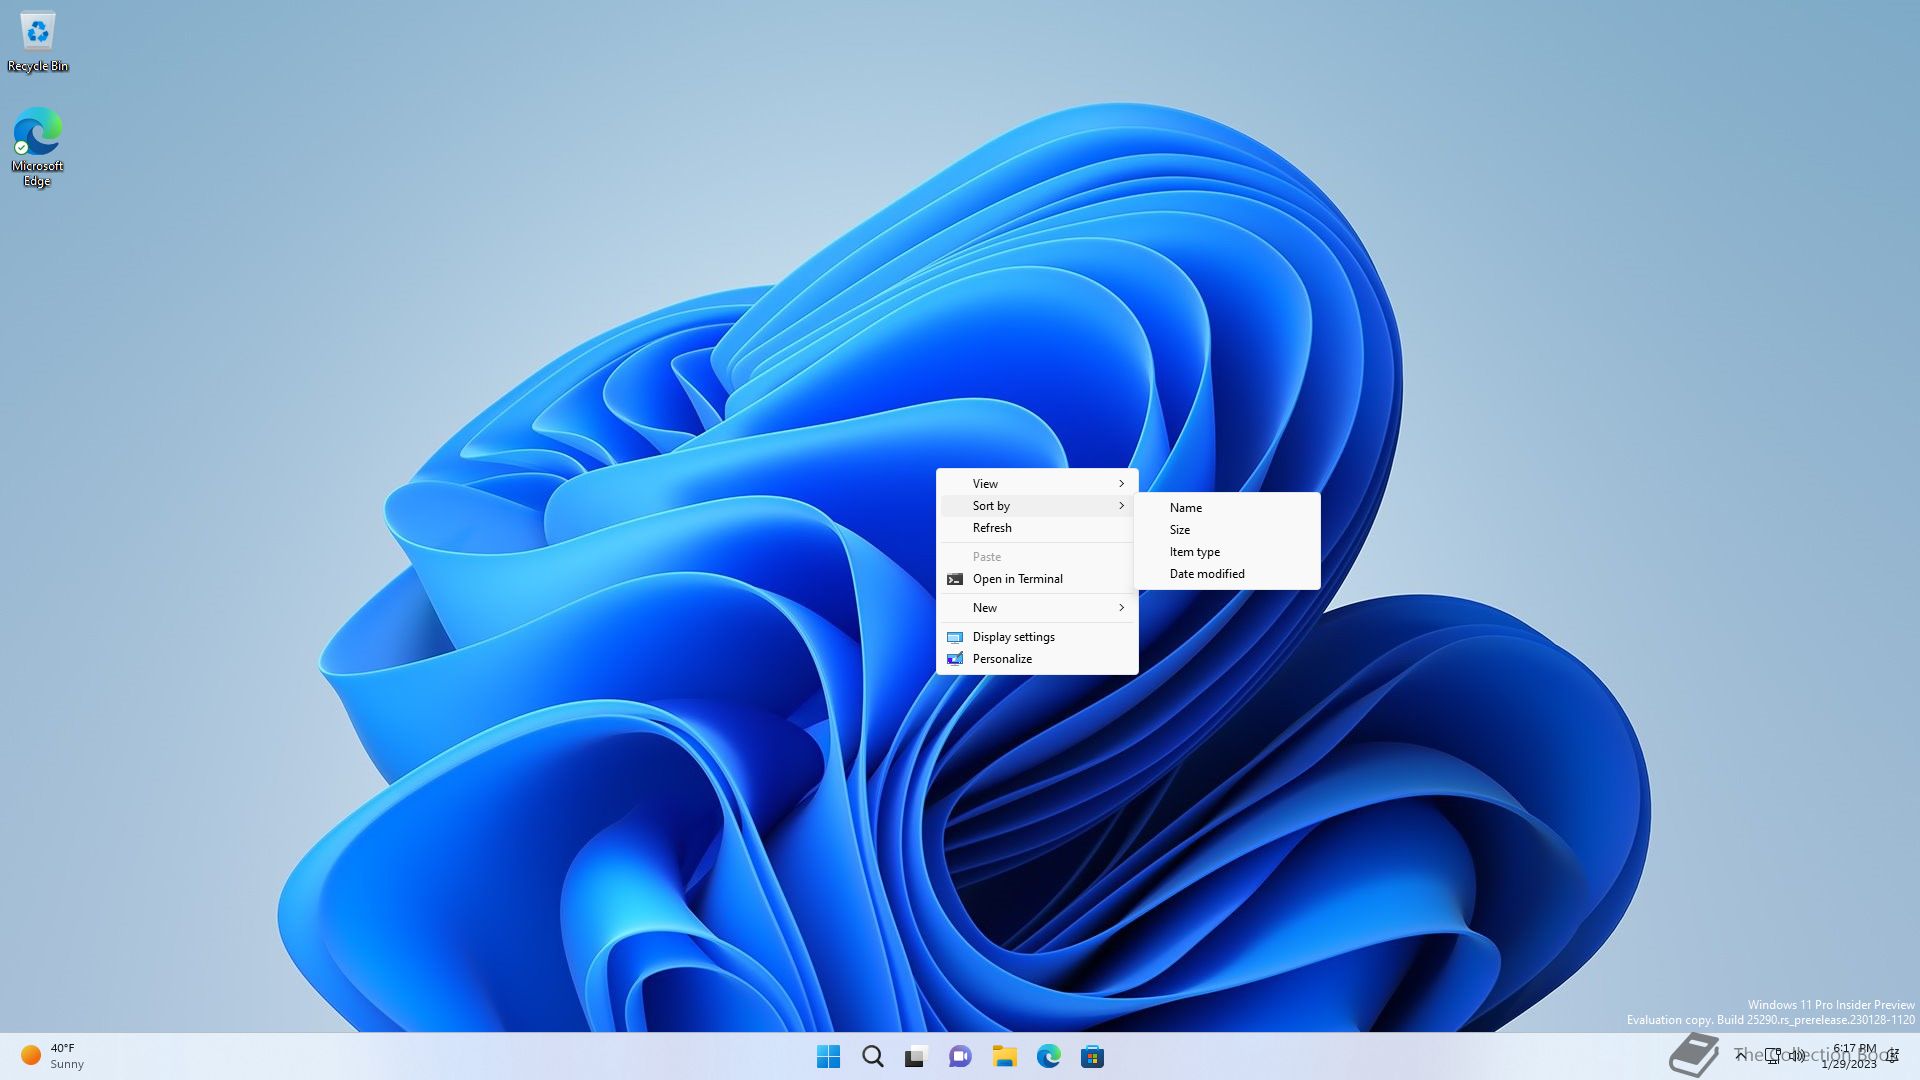Launch Edge browser from the taskbar
This screenshot has width=1920, height=1080.
tap(1048, 1056)
